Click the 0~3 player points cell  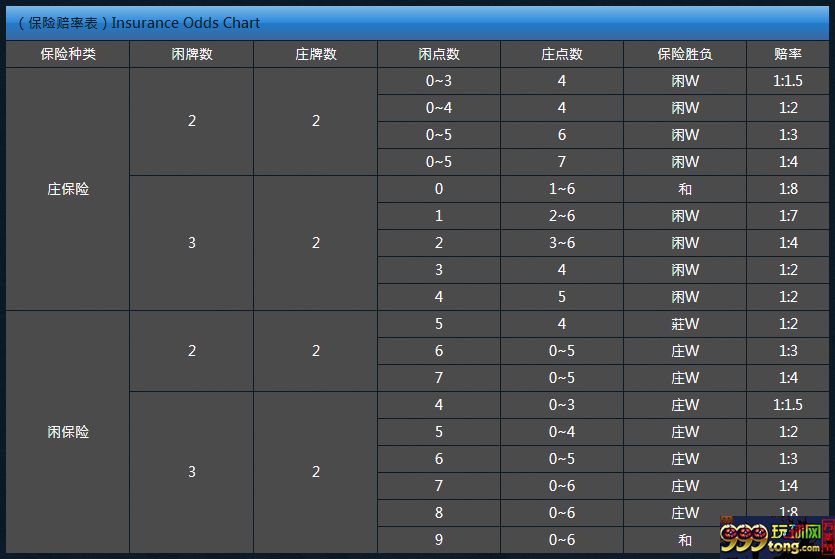tap(439, 81)
